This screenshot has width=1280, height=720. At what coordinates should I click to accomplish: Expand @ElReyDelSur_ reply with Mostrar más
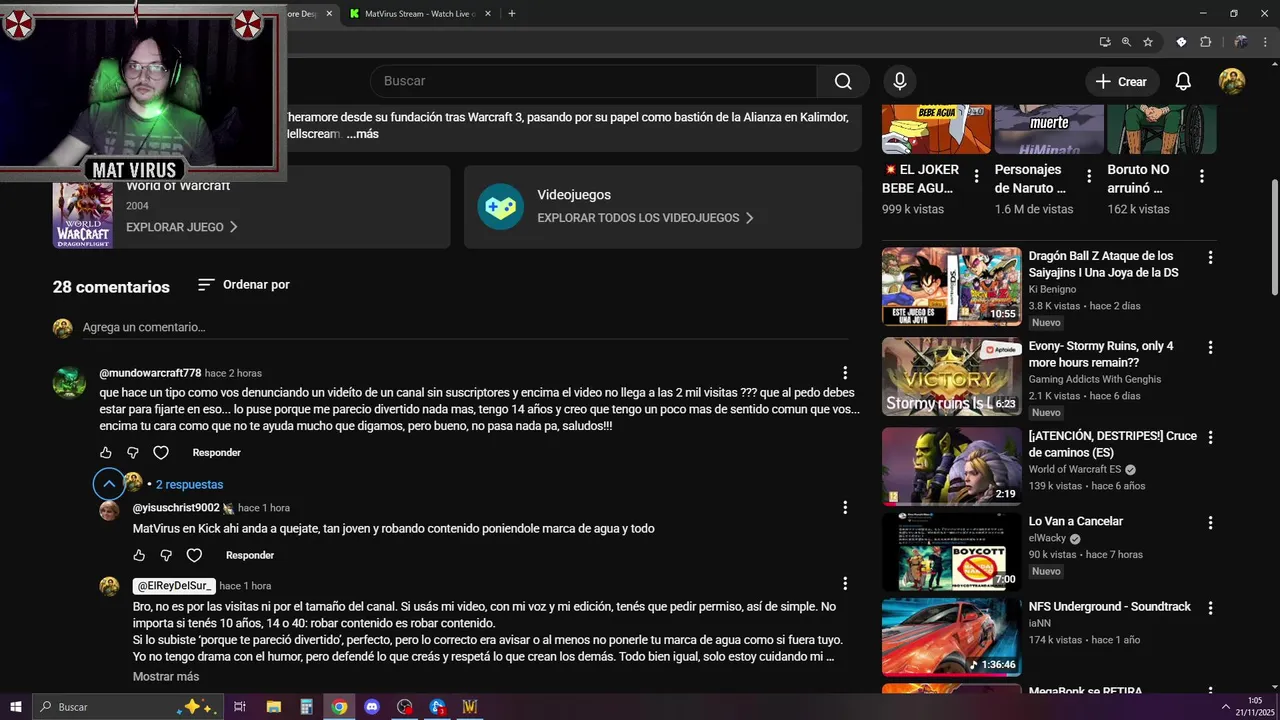pos(166,677)
